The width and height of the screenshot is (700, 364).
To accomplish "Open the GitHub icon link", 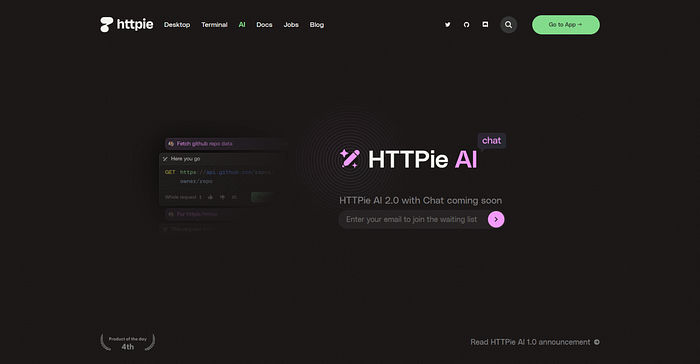I will coord(466,25).
